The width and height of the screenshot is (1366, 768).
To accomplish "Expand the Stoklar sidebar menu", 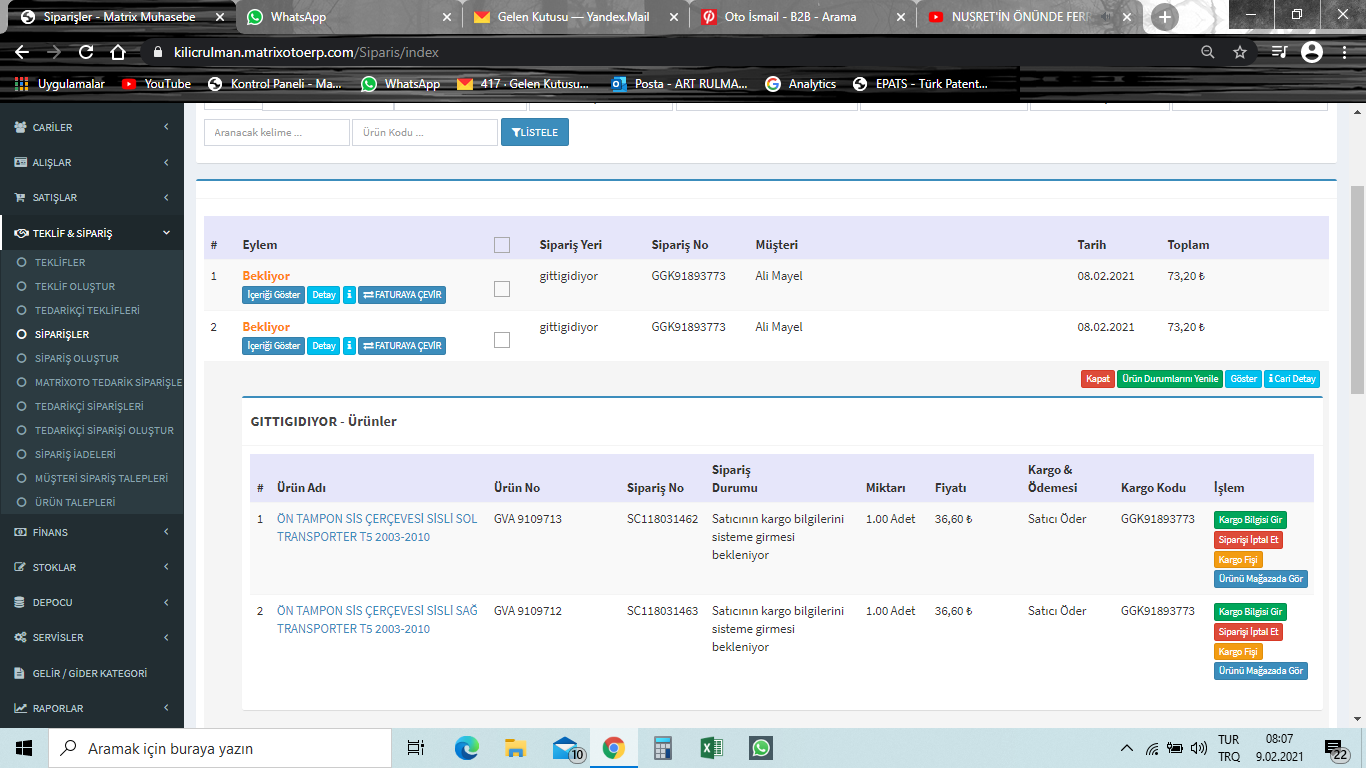I will 91,567.
